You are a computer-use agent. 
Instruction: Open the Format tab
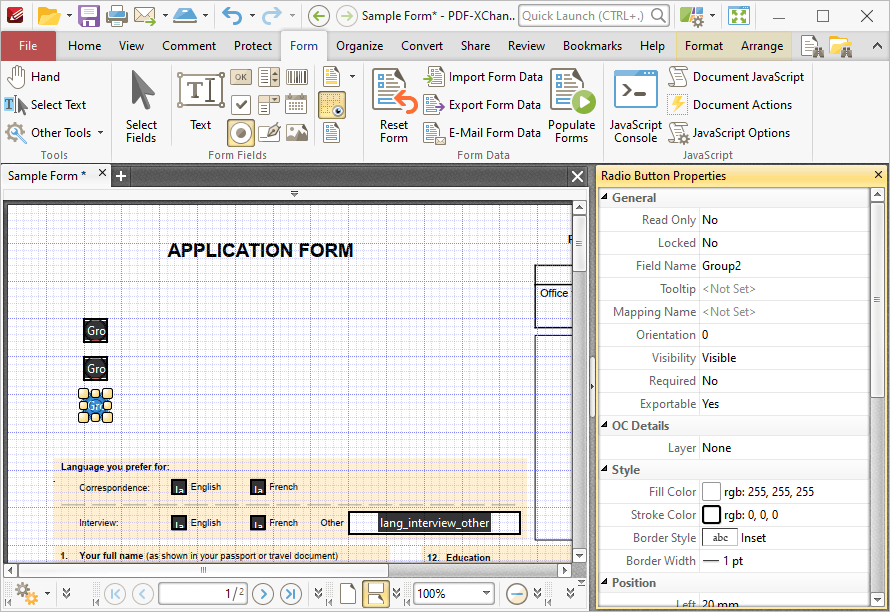[704, 46]
